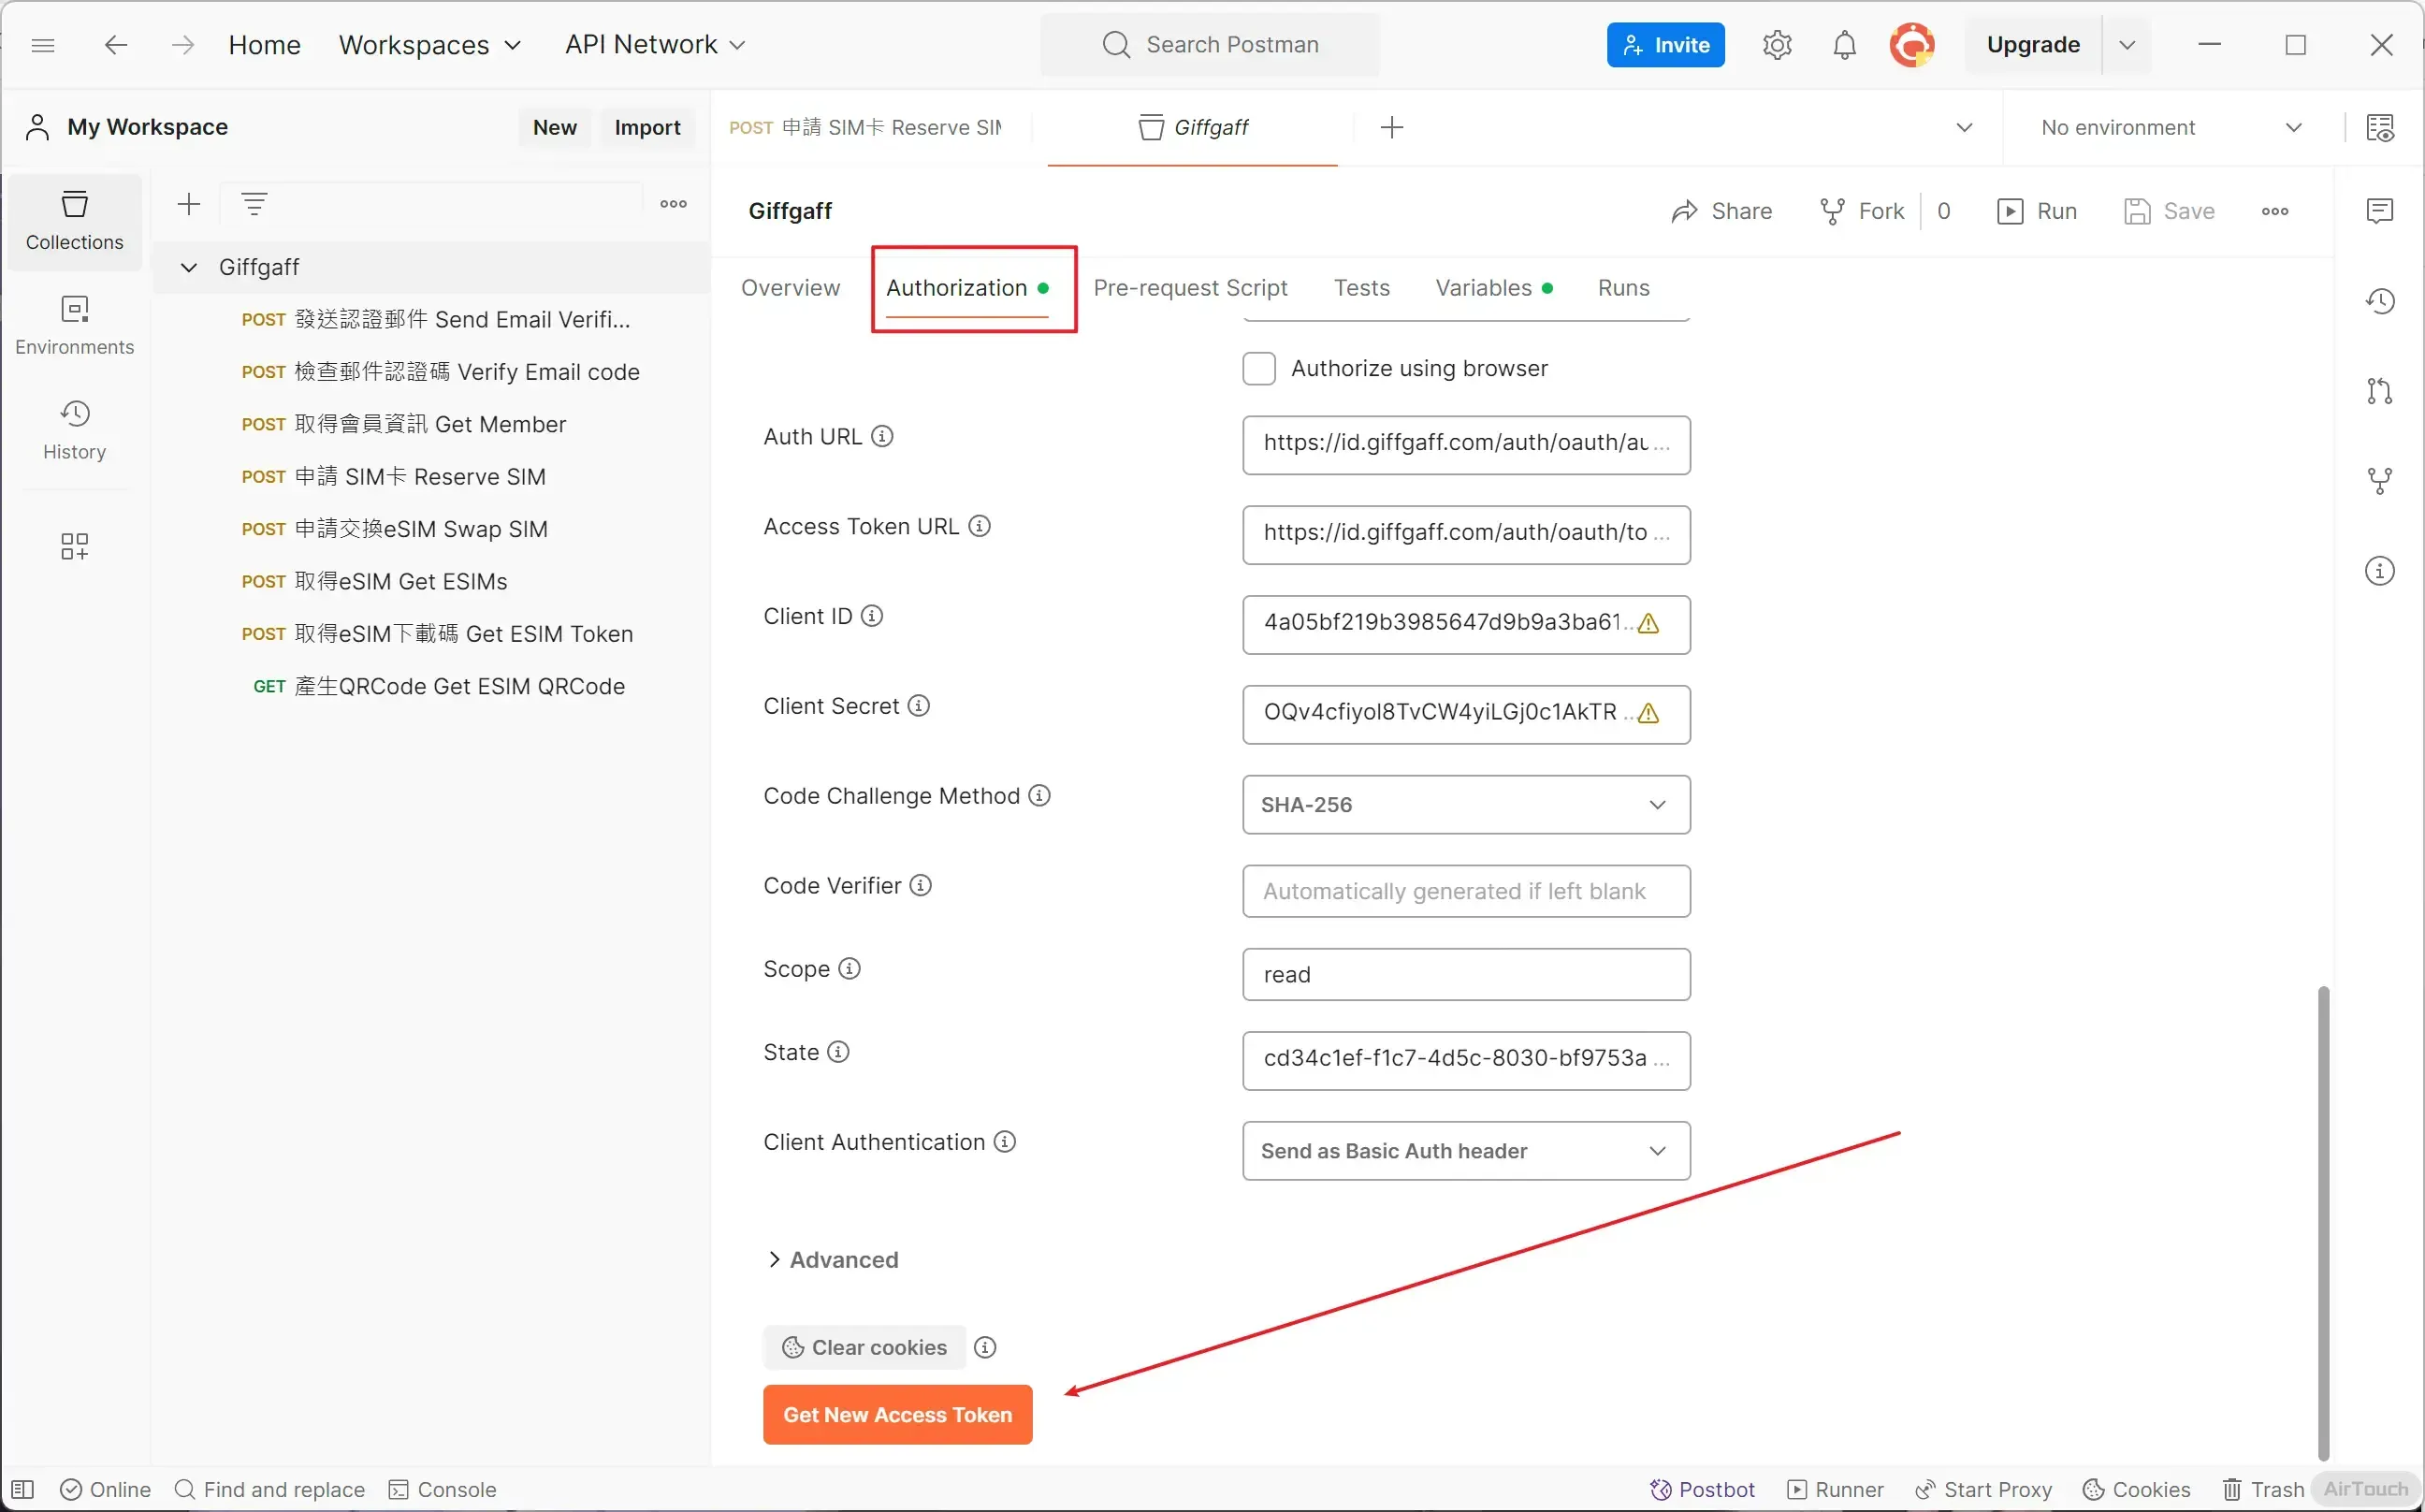Click the Scope input field
The width and height of the screenshot is (2425, 1512).
(x=1465, y=974)
